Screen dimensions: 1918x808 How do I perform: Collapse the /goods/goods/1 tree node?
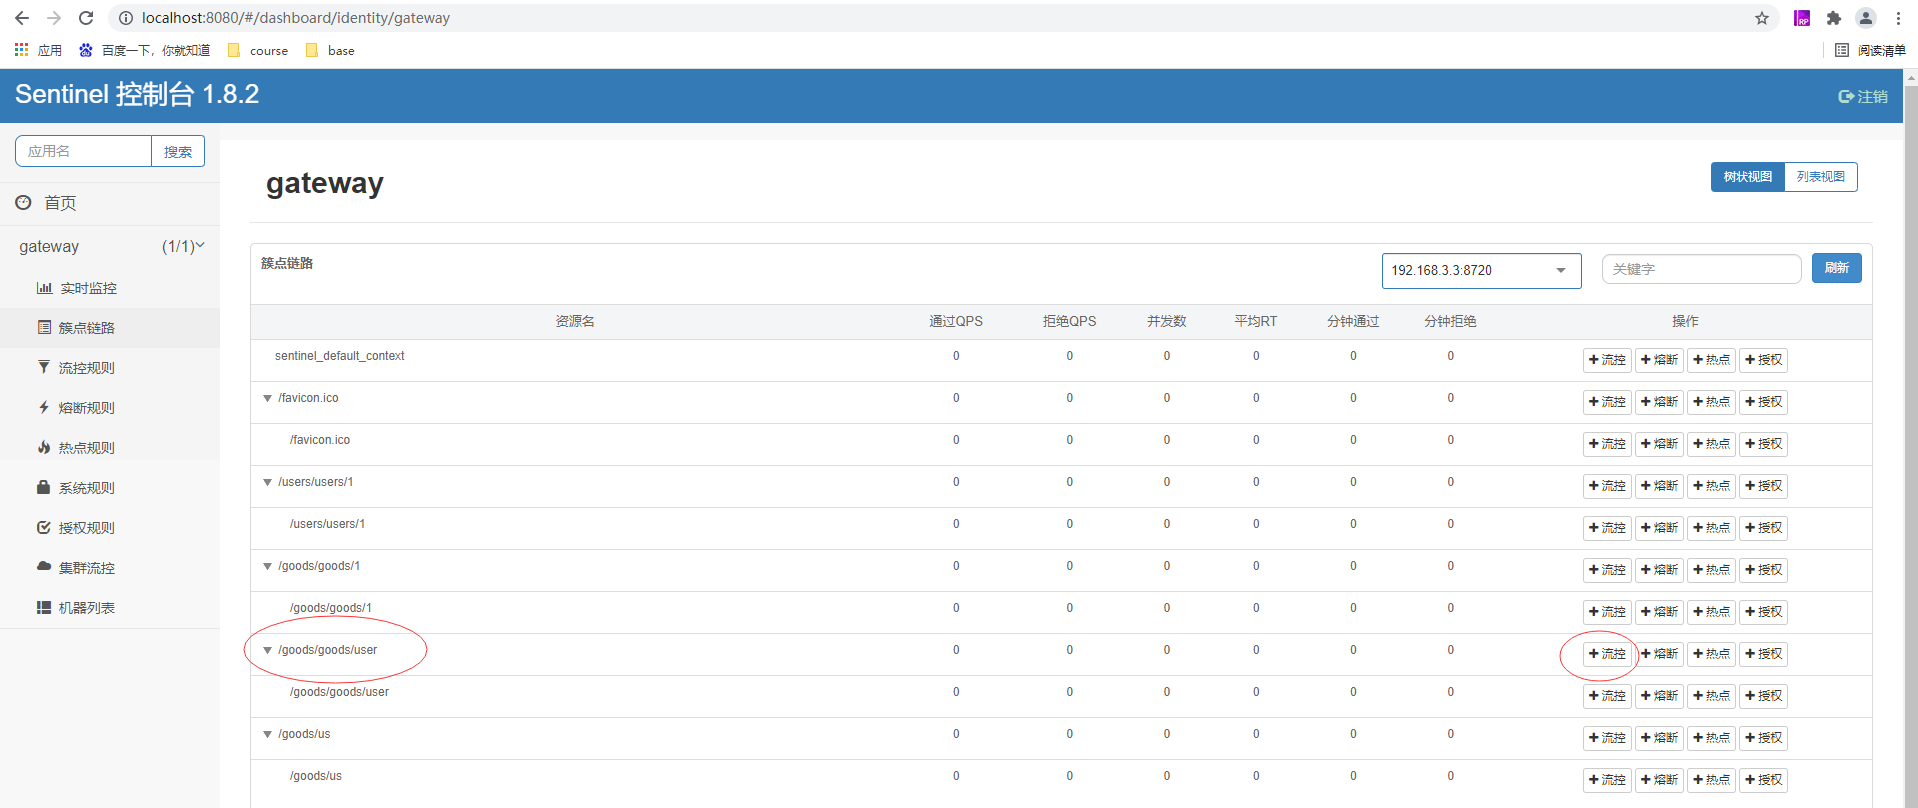267,566
